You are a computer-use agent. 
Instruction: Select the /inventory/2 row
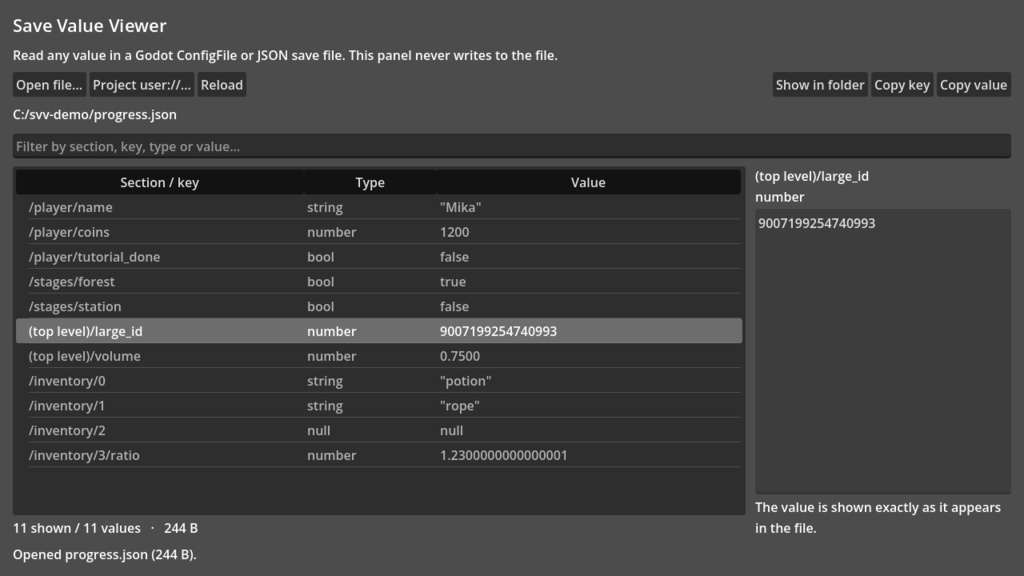pyautogui.click(x=379, y=430)
